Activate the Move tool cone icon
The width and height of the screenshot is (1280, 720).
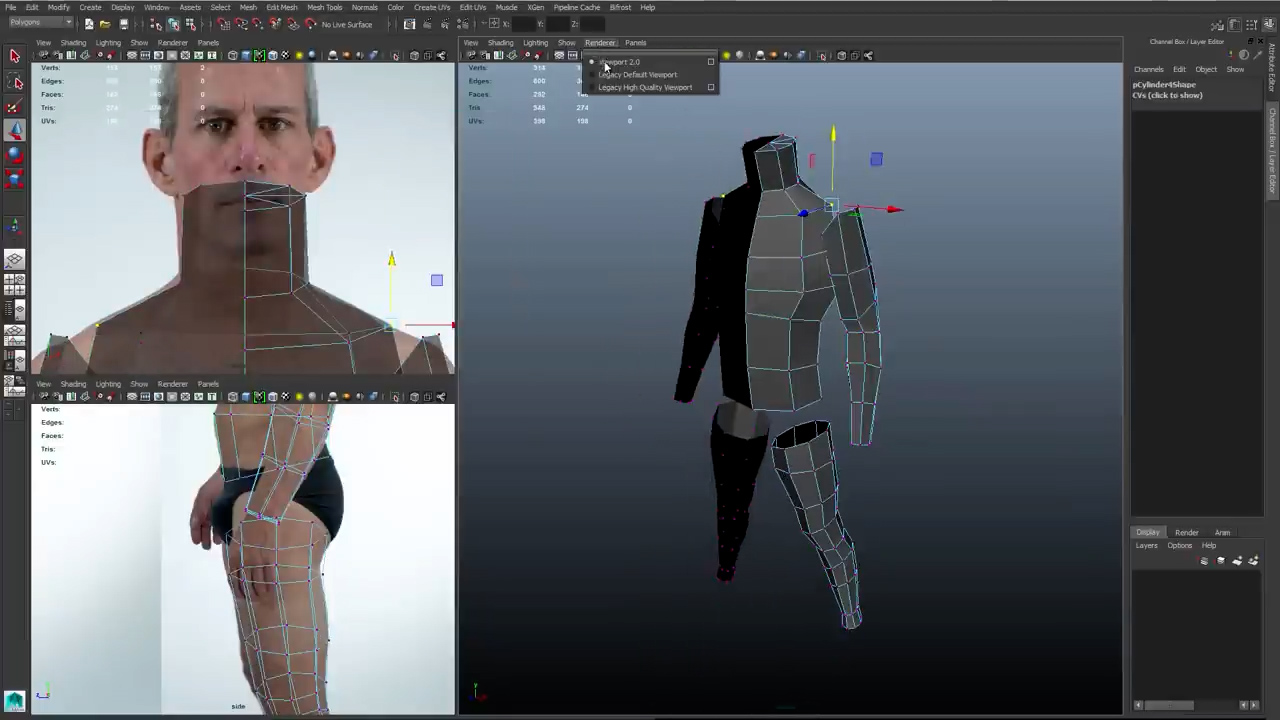pos(14,131)
